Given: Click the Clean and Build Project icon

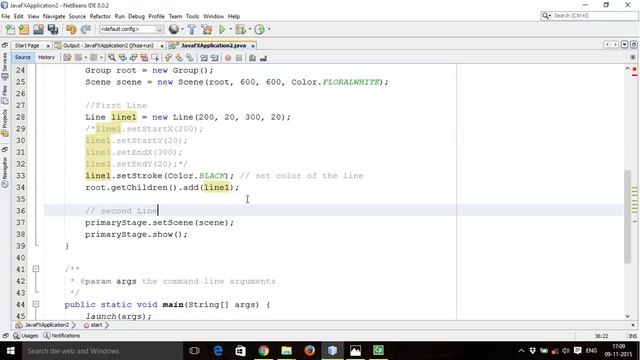Looking at the screenshot, I should pyautogui.click(x=207, y=29).
